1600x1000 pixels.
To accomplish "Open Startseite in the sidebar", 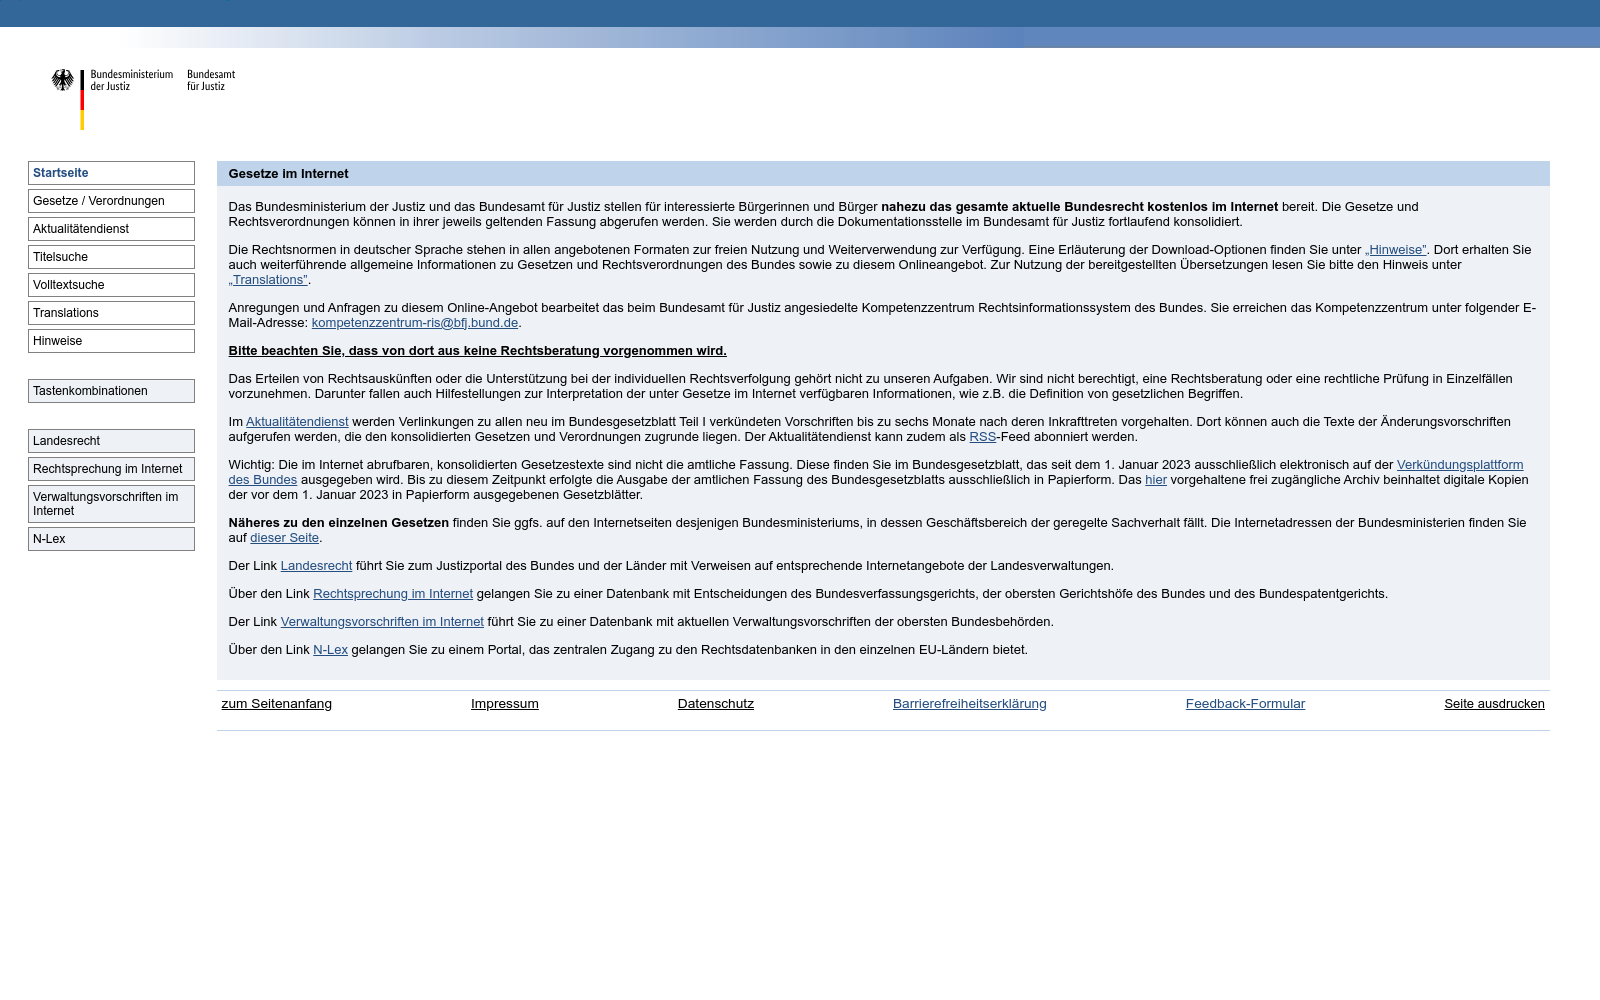I will (111, 173).
